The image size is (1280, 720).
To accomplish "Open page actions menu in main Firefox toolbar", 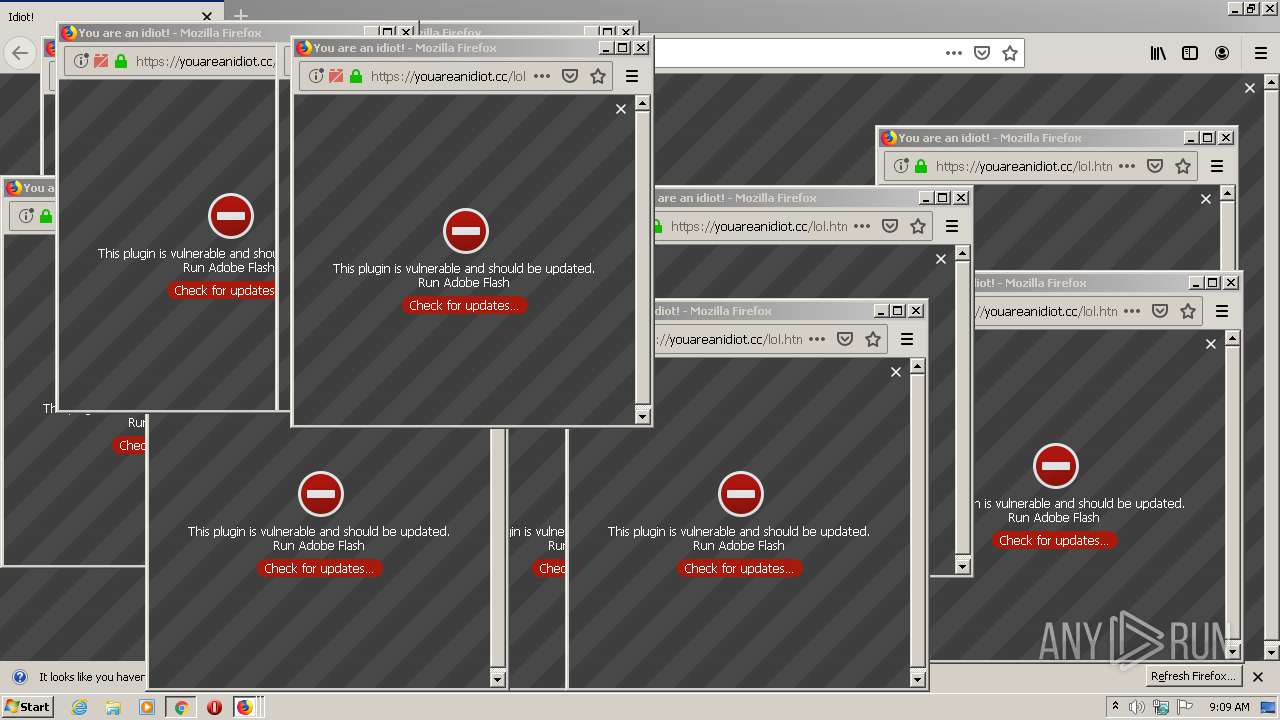I will click(954, 53).
